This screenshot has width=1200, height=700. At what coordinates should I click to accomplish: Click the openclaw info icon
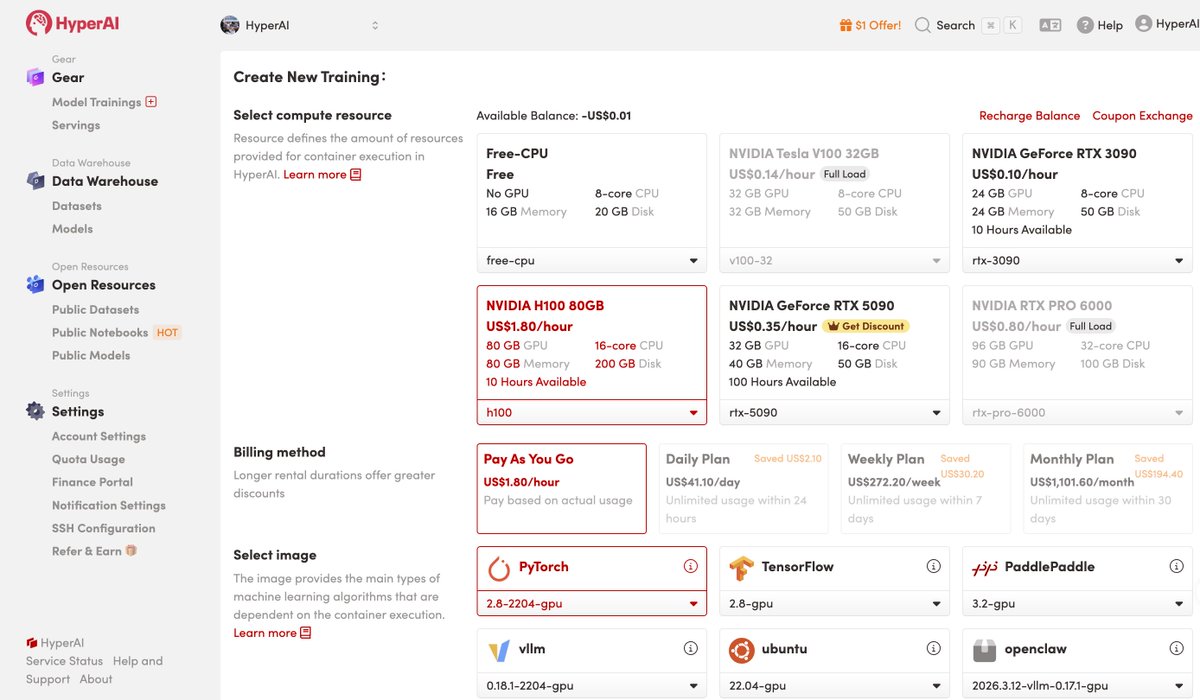point(1176,648)
